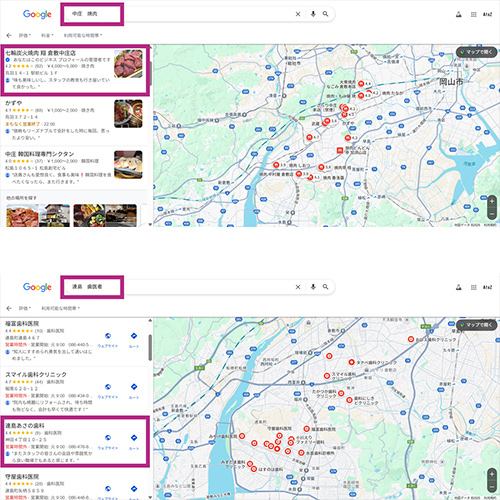500x500 pixels.
Task: Get ルート directions to 福富歯科医院
Action: [x=134, y=340]
